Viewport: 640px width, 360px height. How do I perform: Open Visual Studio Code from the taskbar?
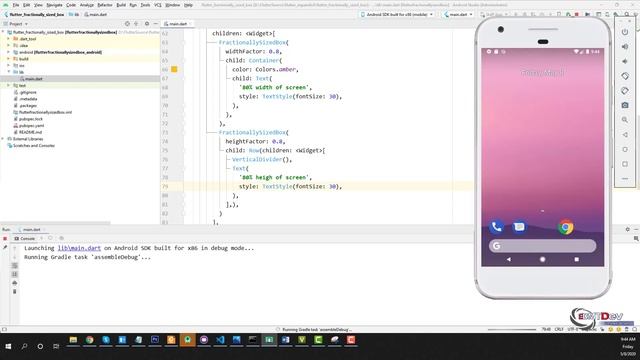[x=220, y=340]
